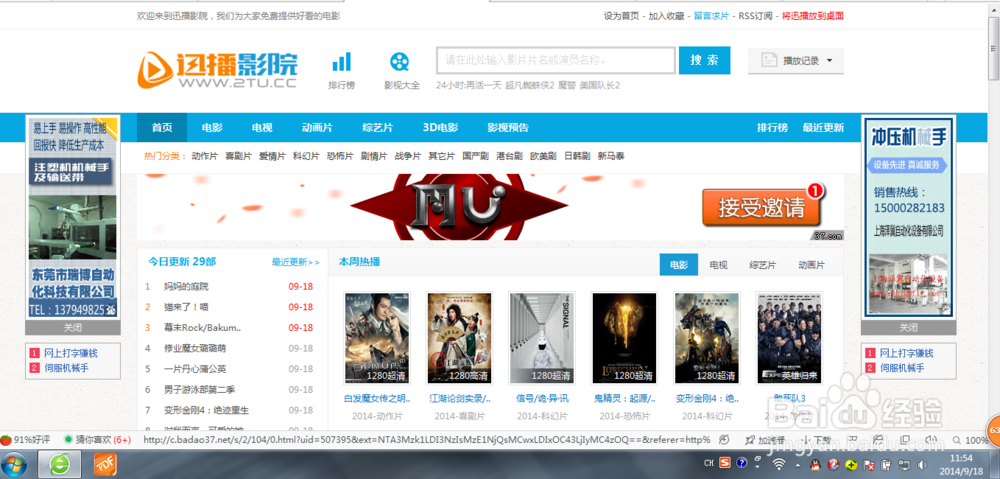Expand the 播放记录 dropdown

point(796,61)
